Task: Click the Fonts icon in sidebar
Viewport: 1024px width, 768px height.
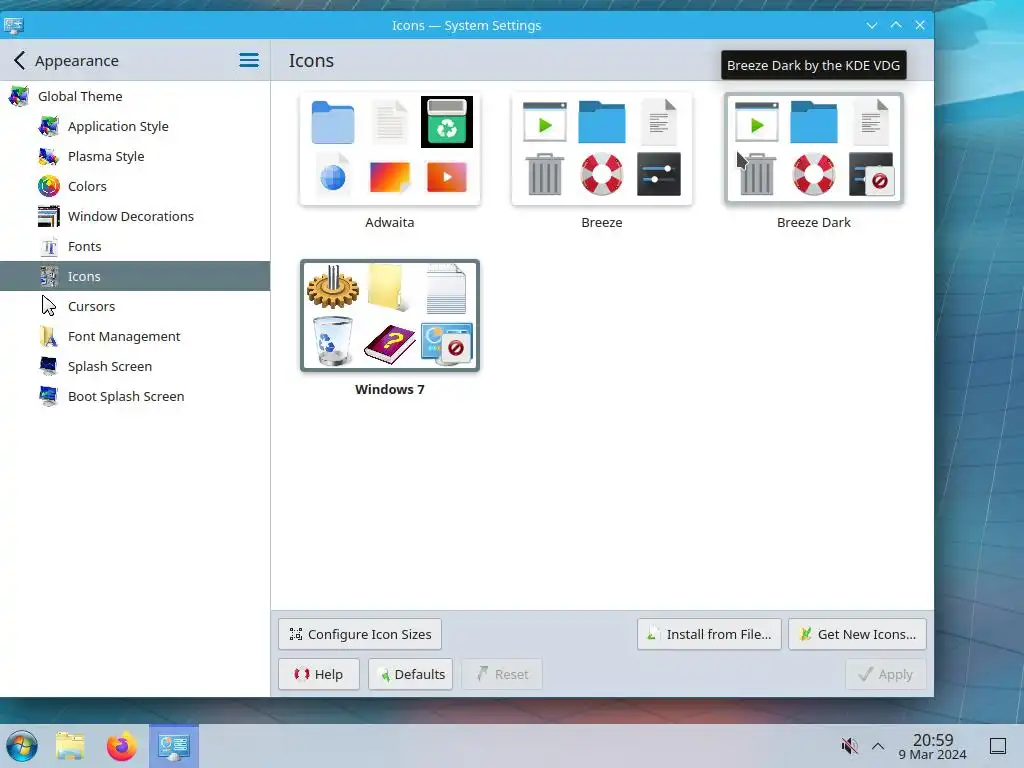Action: [48, 246]
